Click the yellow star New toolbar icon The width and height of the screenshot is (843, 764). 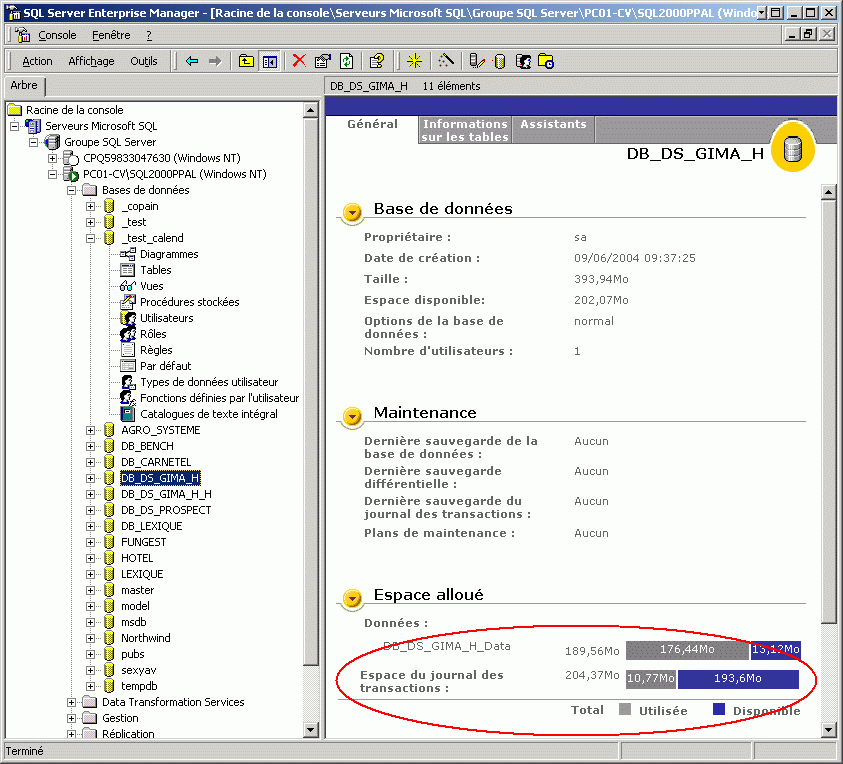413,61
